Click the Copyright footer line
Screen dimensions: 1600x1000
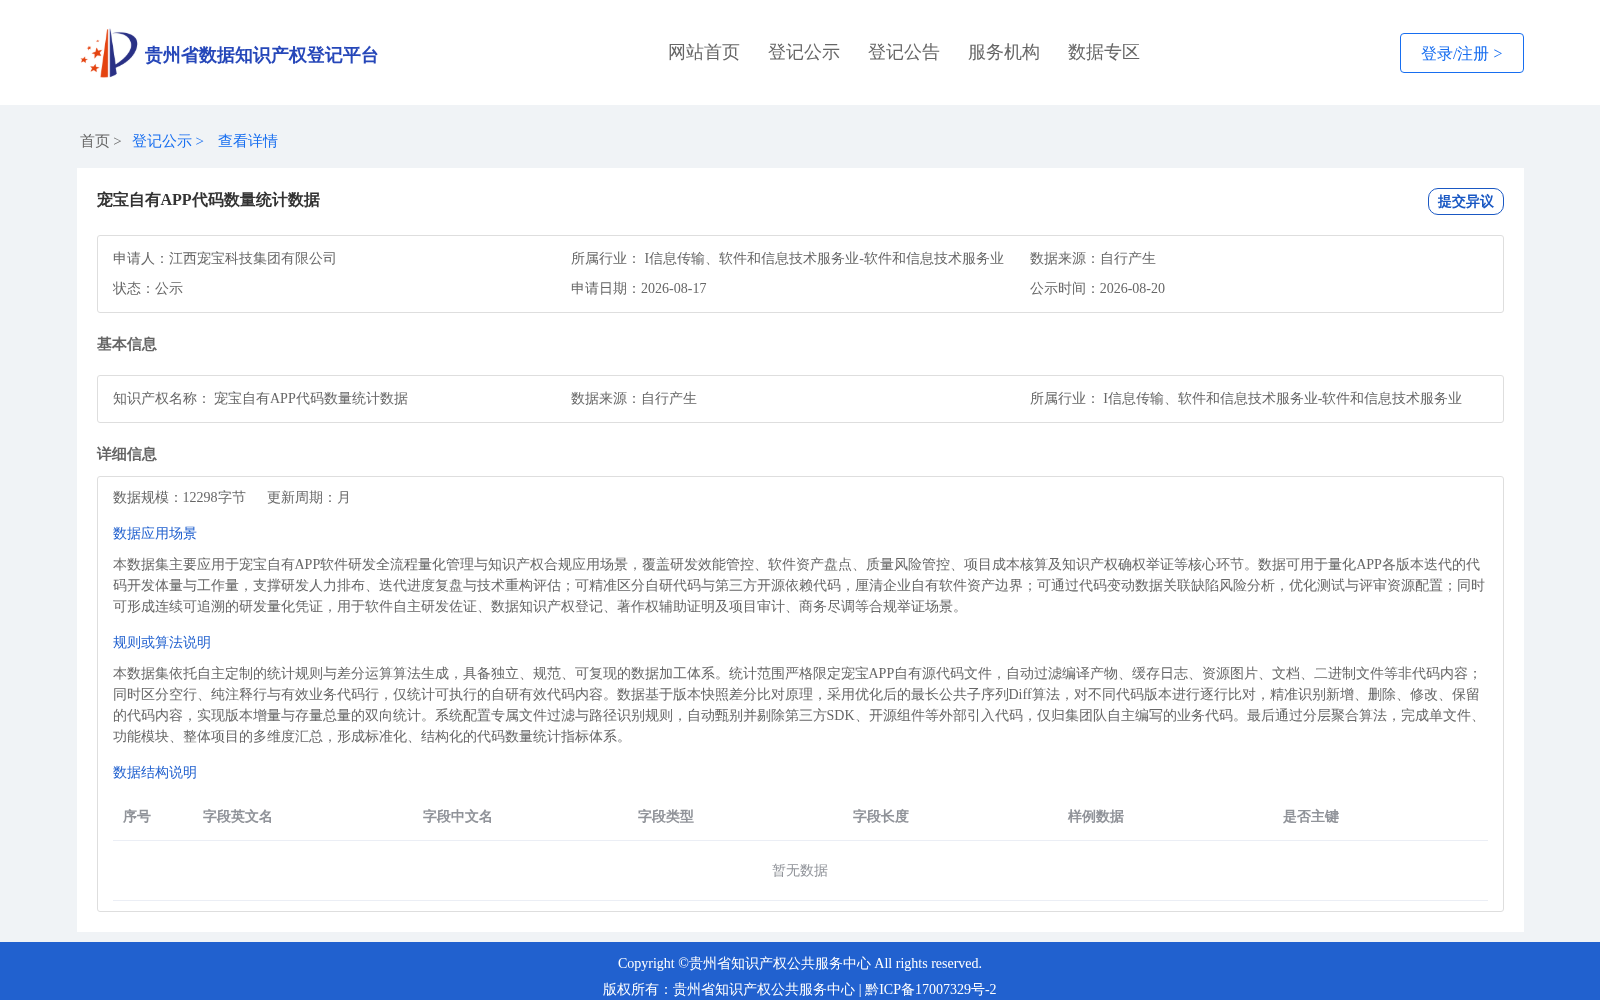(800, 963)
